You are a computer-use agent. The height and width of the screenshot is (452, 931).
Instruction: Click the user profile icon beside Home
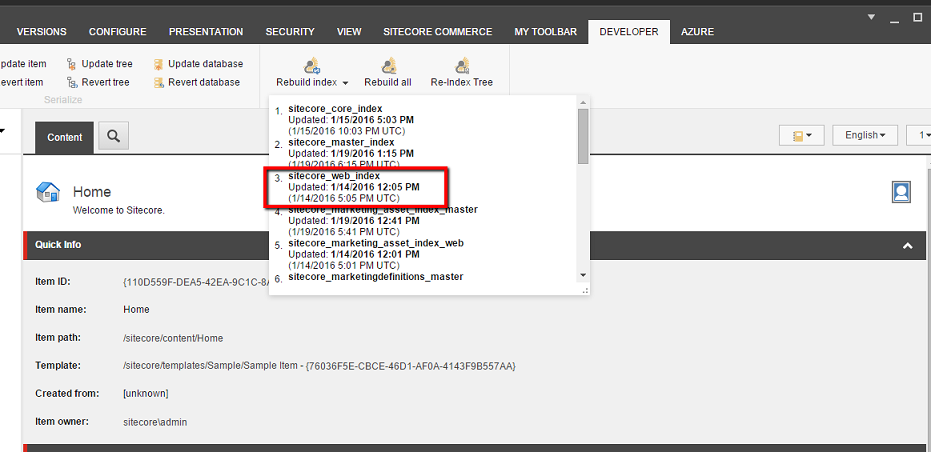[901, 192]
